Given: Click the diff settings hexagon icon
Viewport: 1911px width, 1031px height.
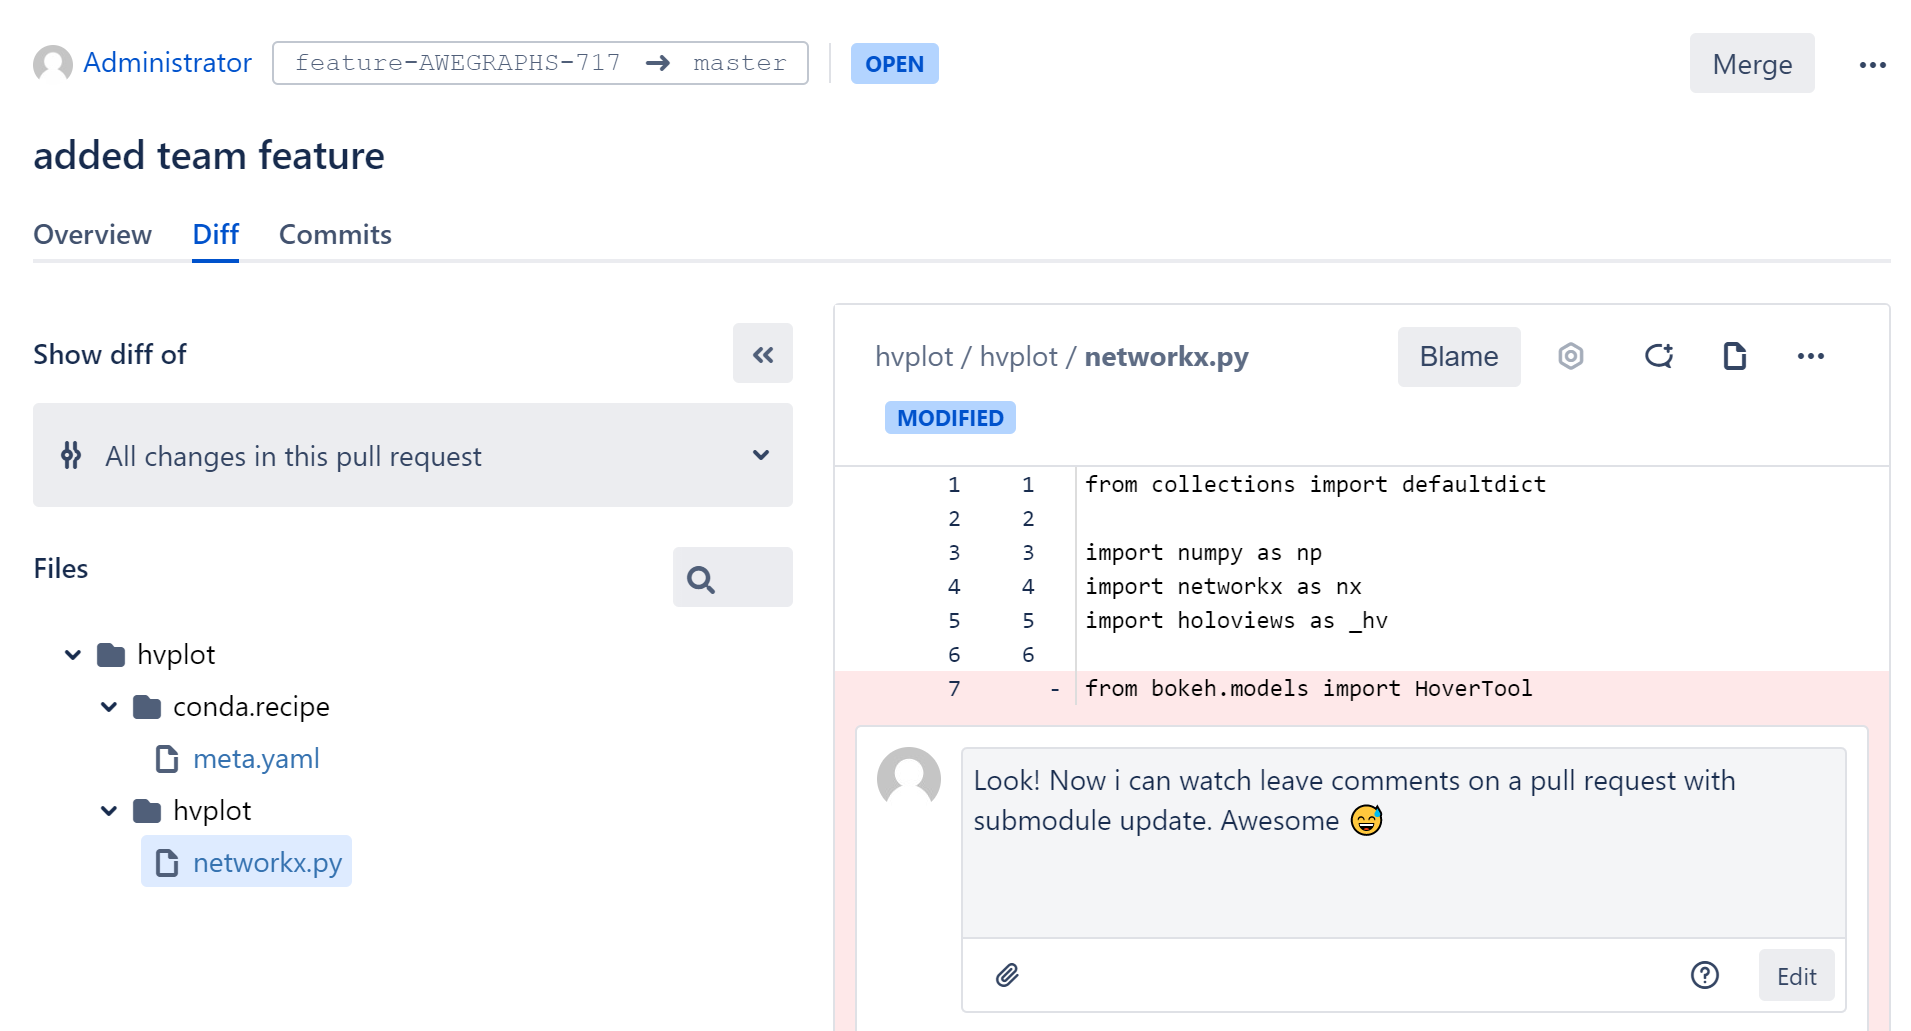Looking at the screenshot, I should click(x=1570, y=356).
